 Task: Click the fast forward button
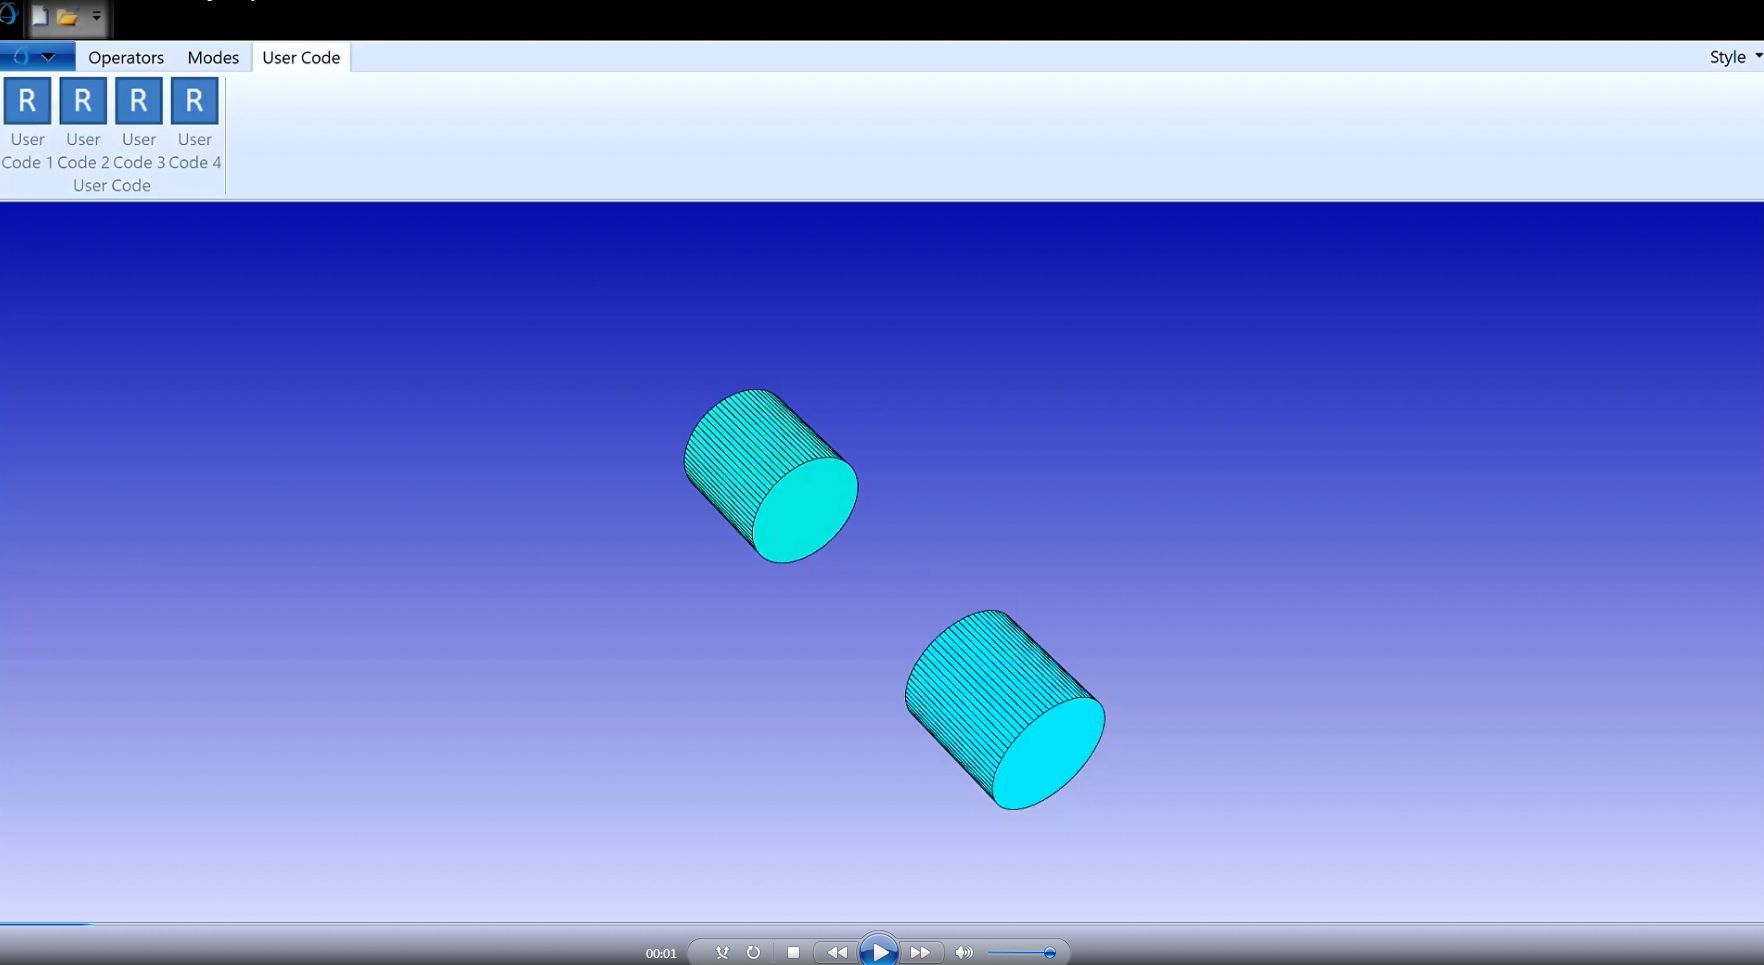(921, 953)
